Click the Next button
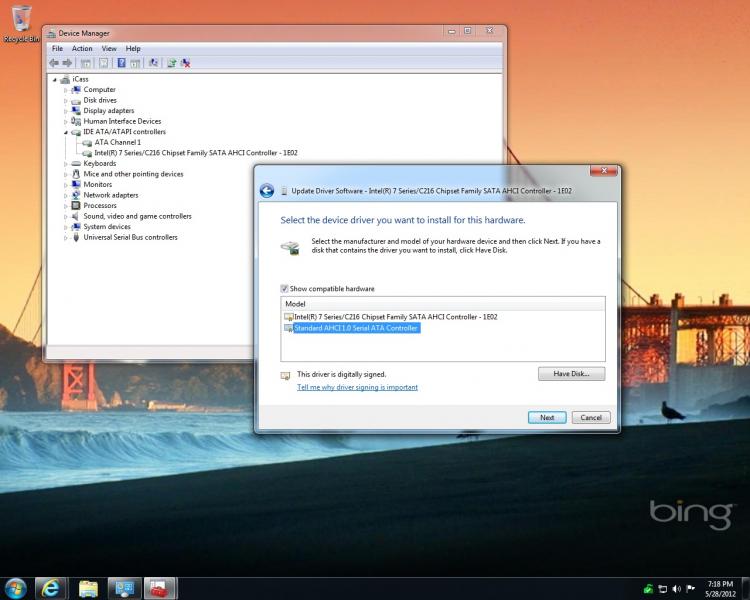The image size is (750, 600). [x=547, y=417]
